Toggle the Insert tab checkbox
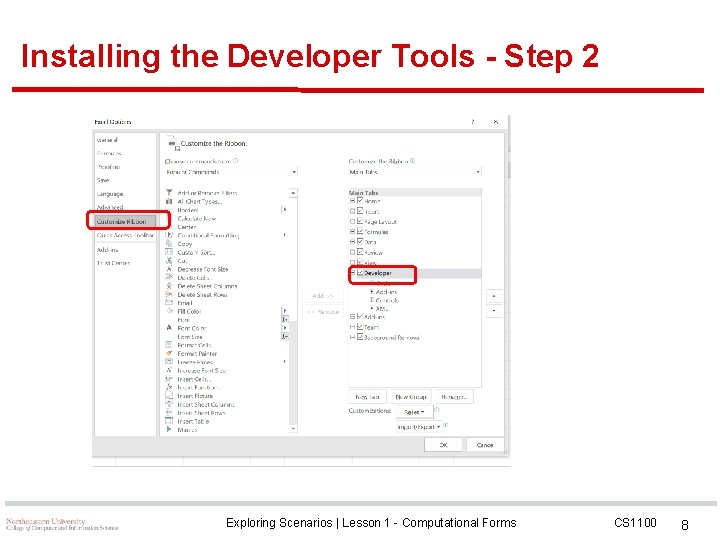Screen dimensions: 720x540 coord(360,211)
